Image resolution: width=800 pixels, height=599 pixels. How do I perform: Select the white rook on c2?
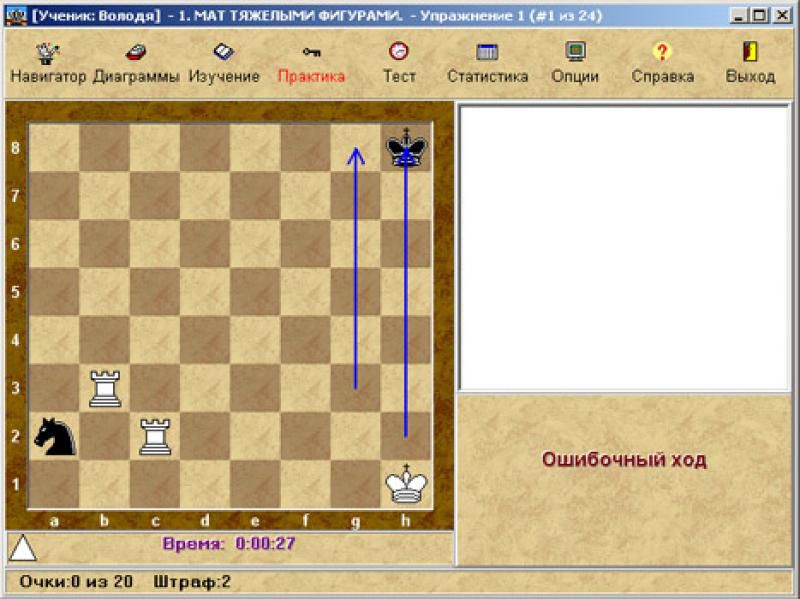[155, 437]
